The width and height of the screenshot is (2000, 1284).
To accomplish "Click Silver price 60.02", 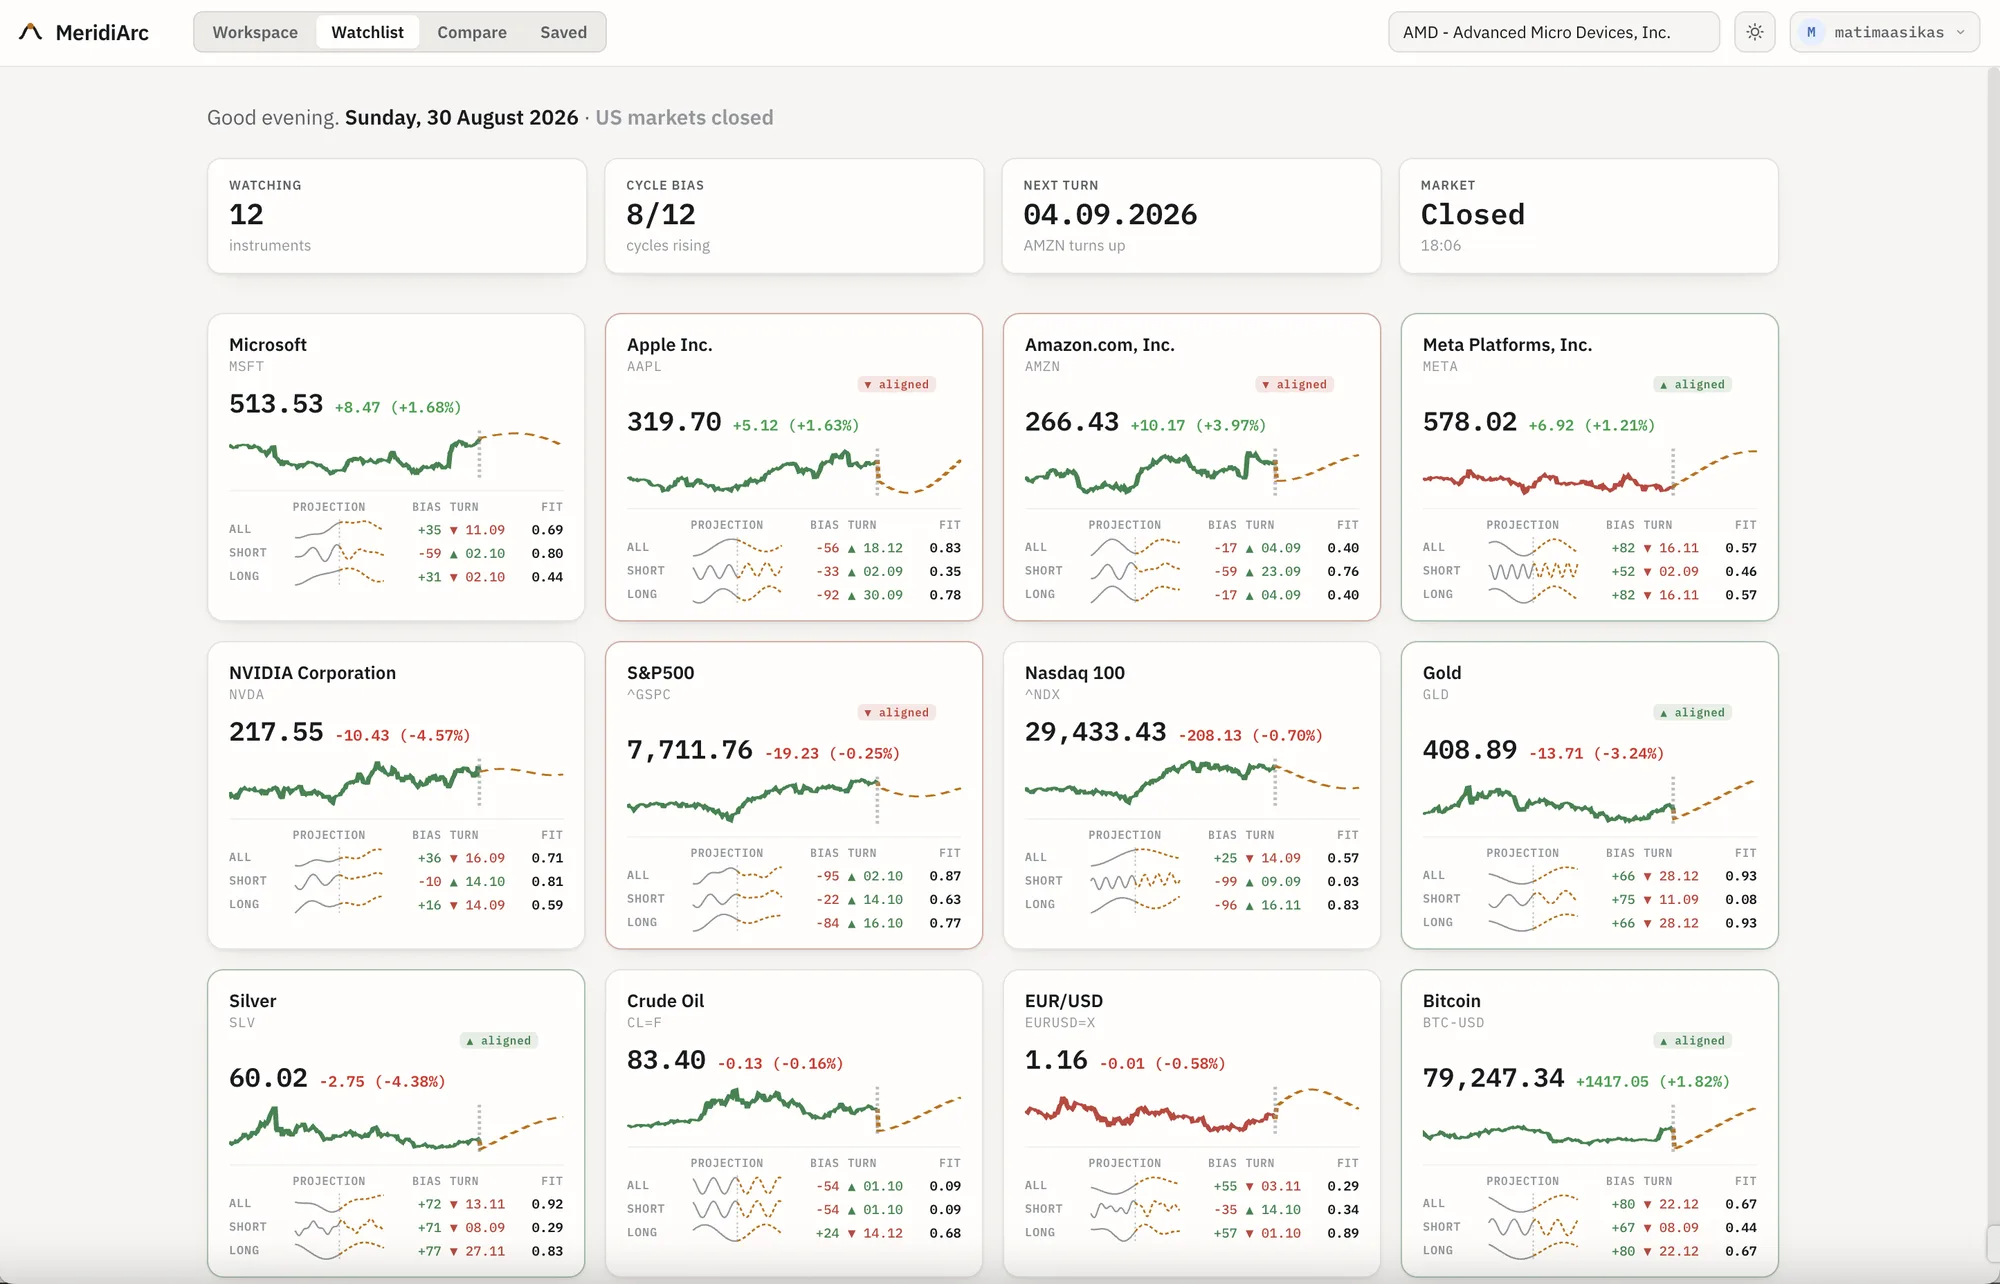I will click(x=268, y=1078).
